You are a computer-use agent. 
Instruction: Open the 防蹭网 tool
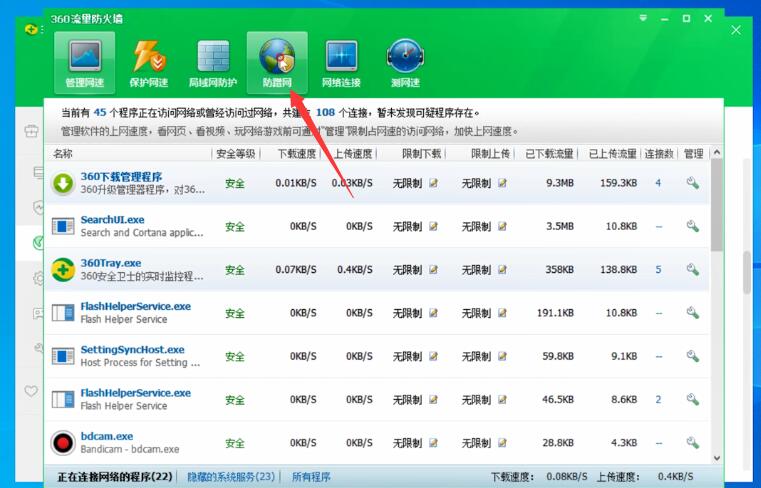(277, 63)
